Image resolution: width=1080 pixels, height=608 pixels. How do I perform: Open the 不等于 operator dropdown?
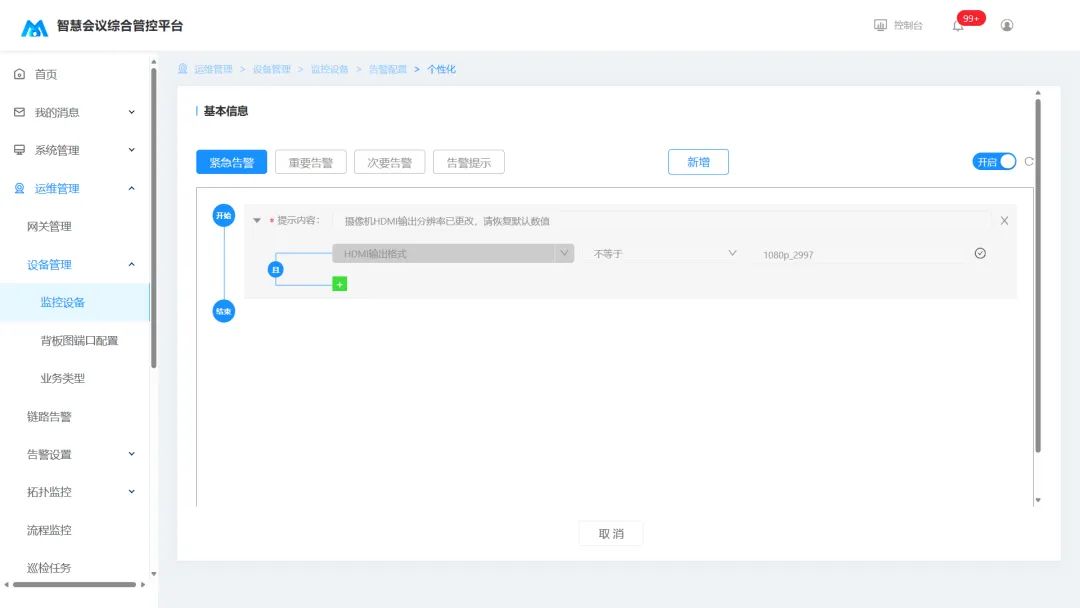664,253
